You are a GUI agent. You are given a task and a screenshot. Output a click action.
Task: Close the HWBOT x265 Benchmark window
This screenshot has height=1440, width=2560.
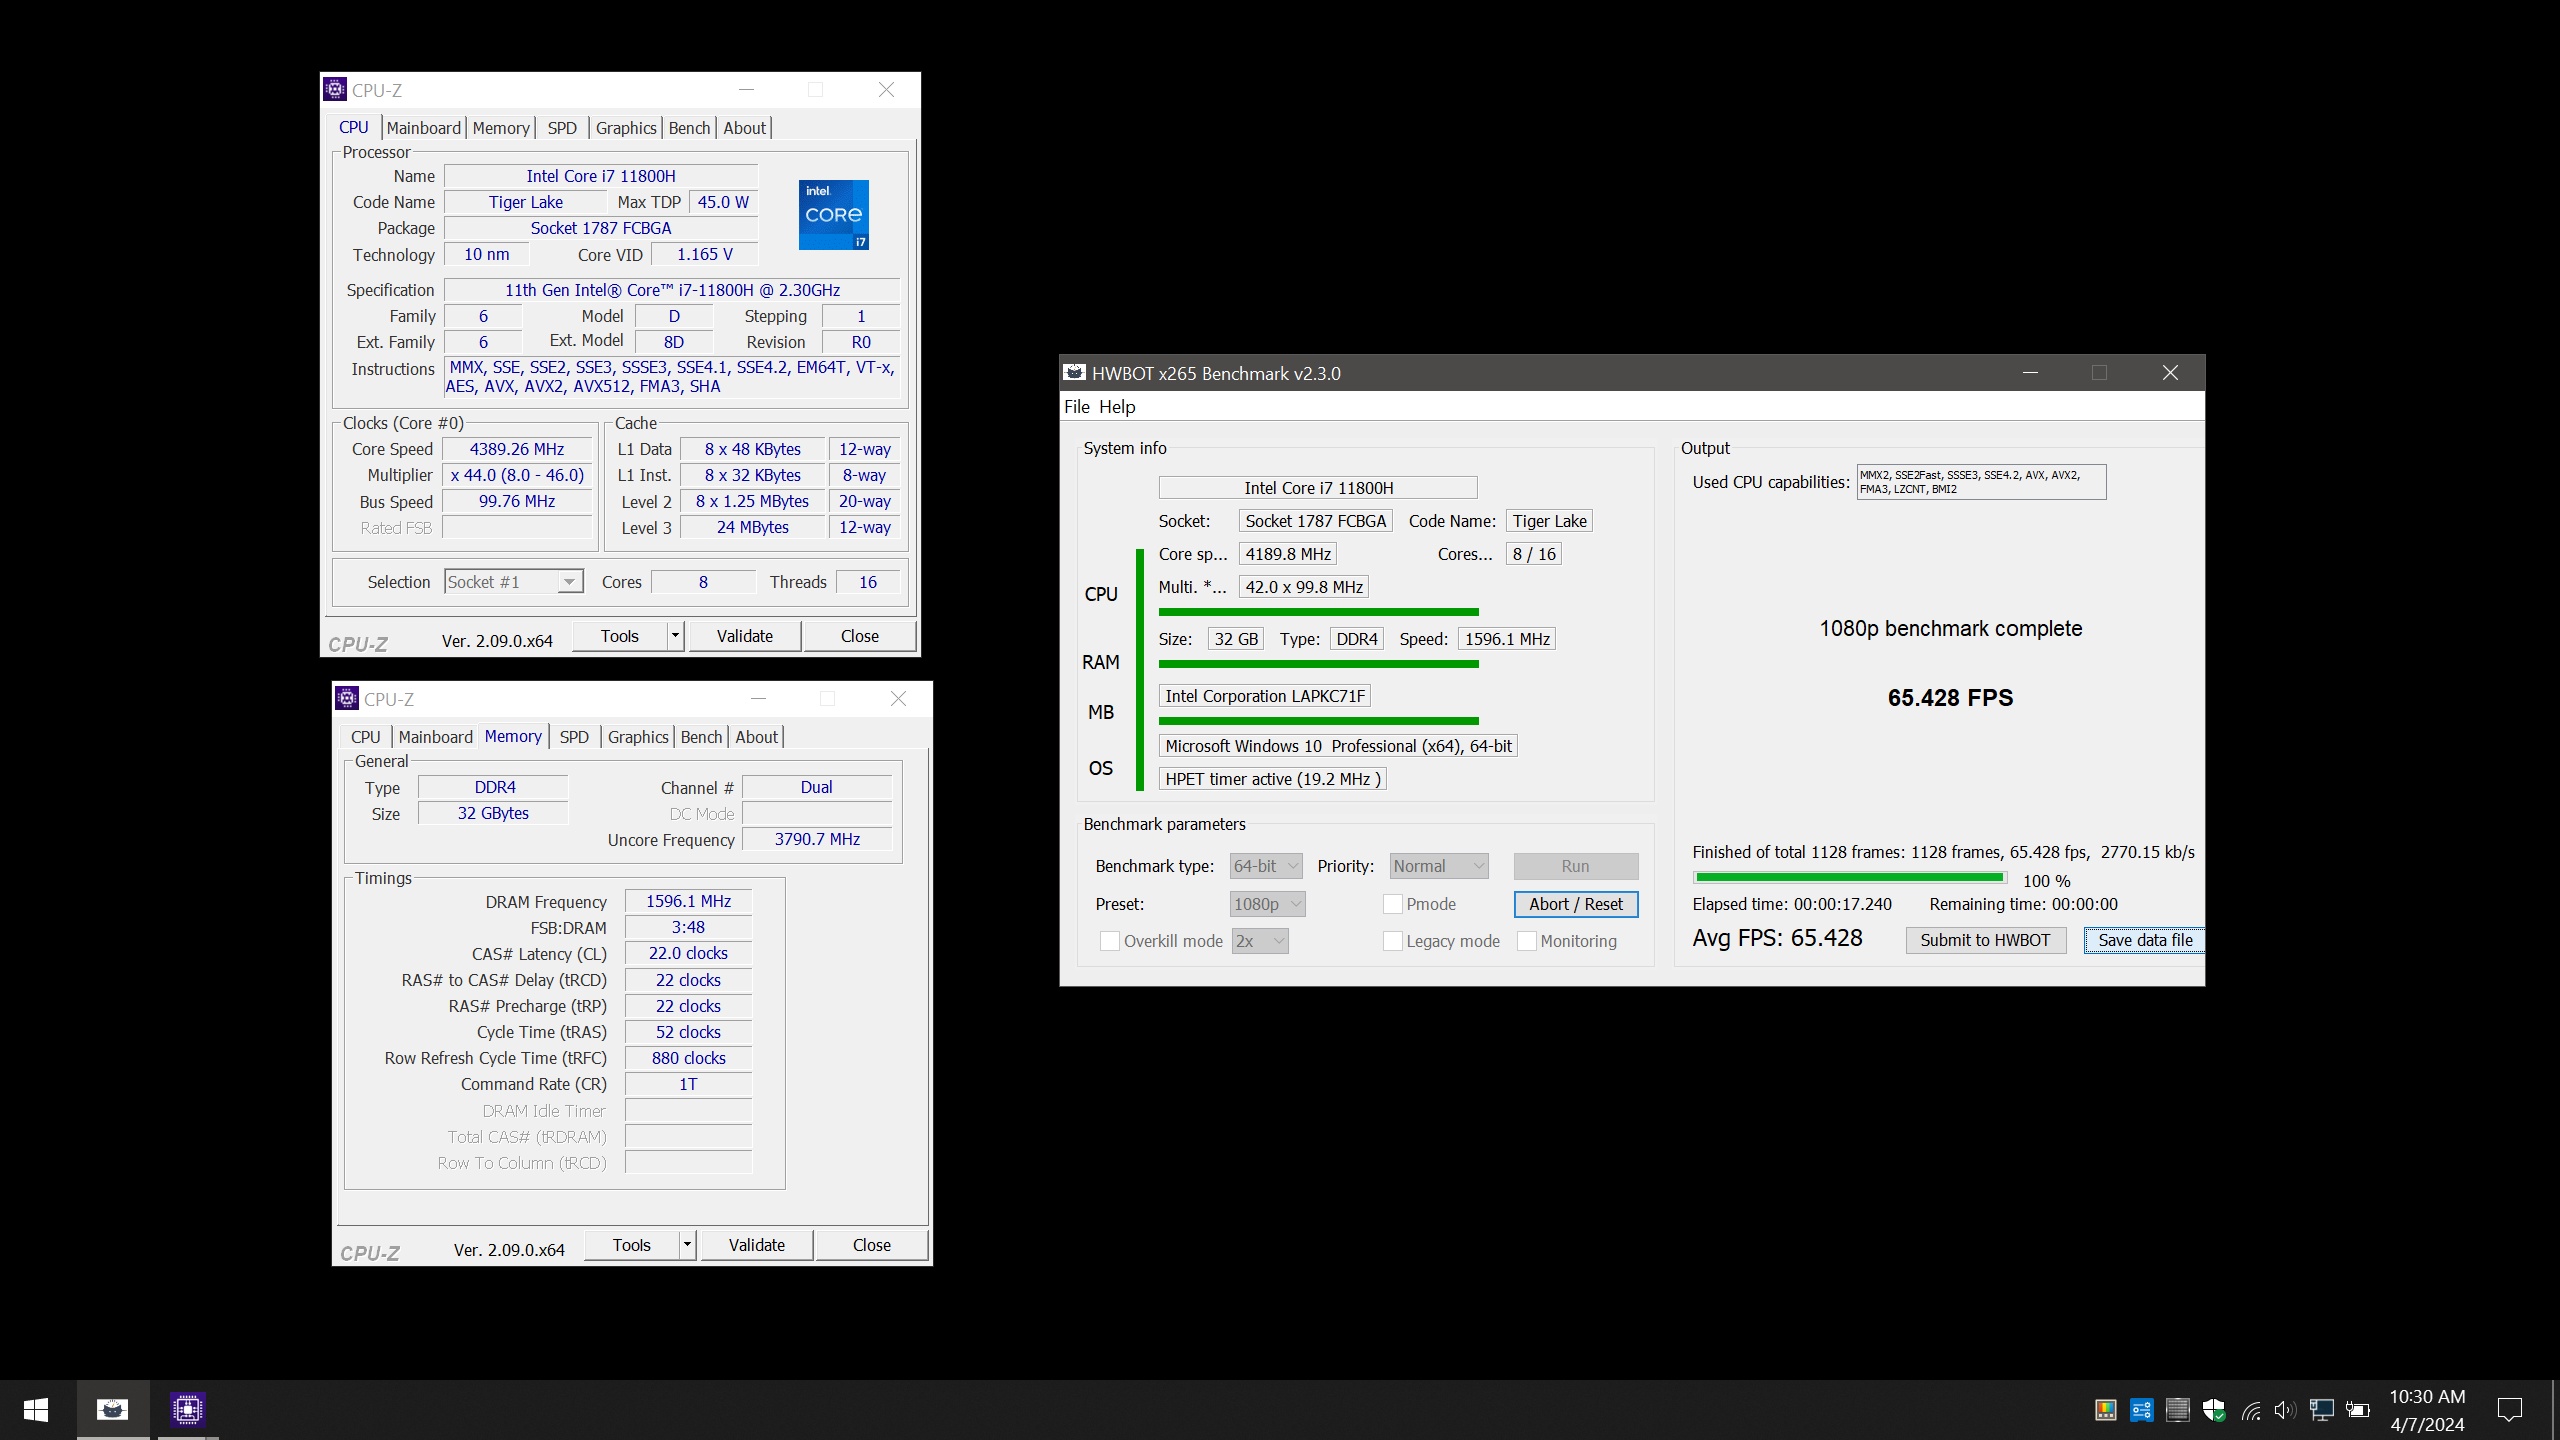2170,373
